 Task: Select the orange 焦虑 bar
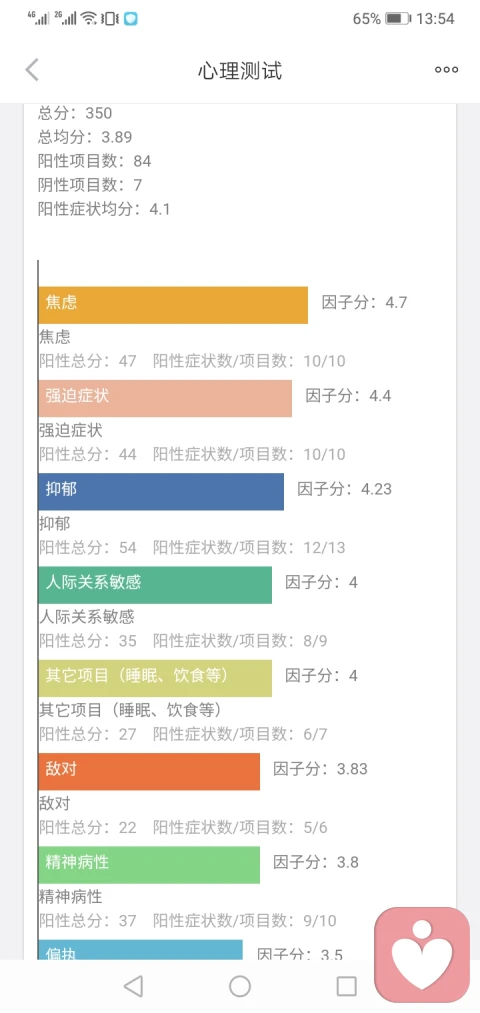(x=173, y=305)
